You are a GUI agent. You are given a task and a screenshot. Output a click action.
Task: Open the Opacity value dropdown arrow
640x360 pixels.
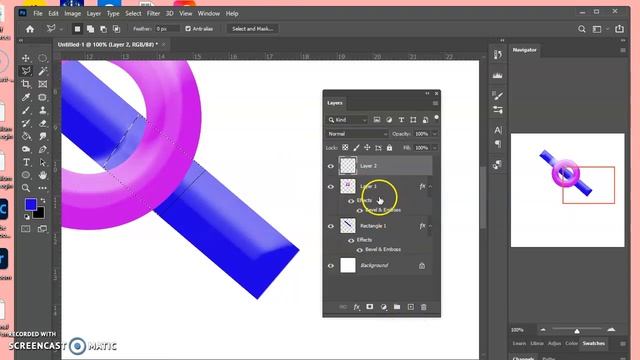pyautogui.click(x=435, y=134)
